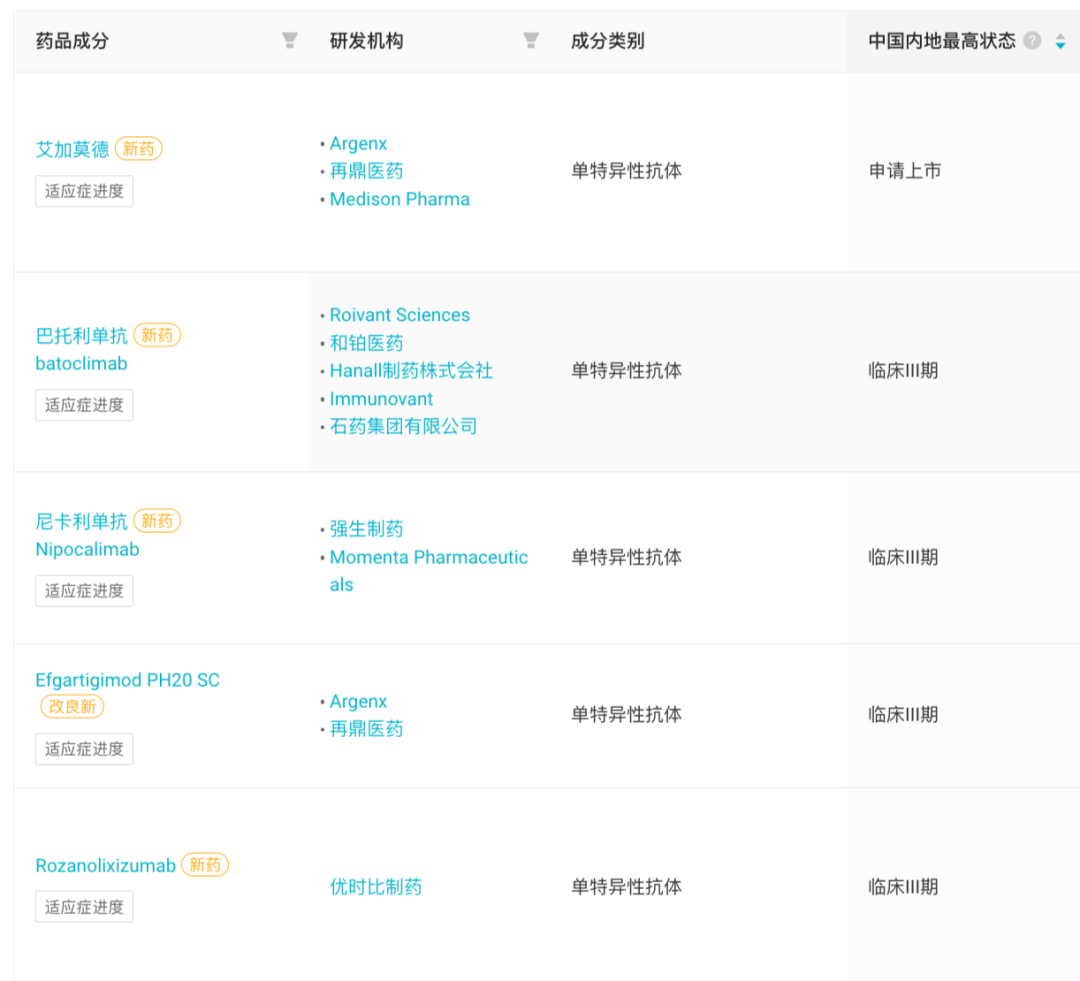This screenshot has height=981, width=1080.
Task: Click Nipocalimab English name link
Action: pyautogui.click(x=87, y=549)
